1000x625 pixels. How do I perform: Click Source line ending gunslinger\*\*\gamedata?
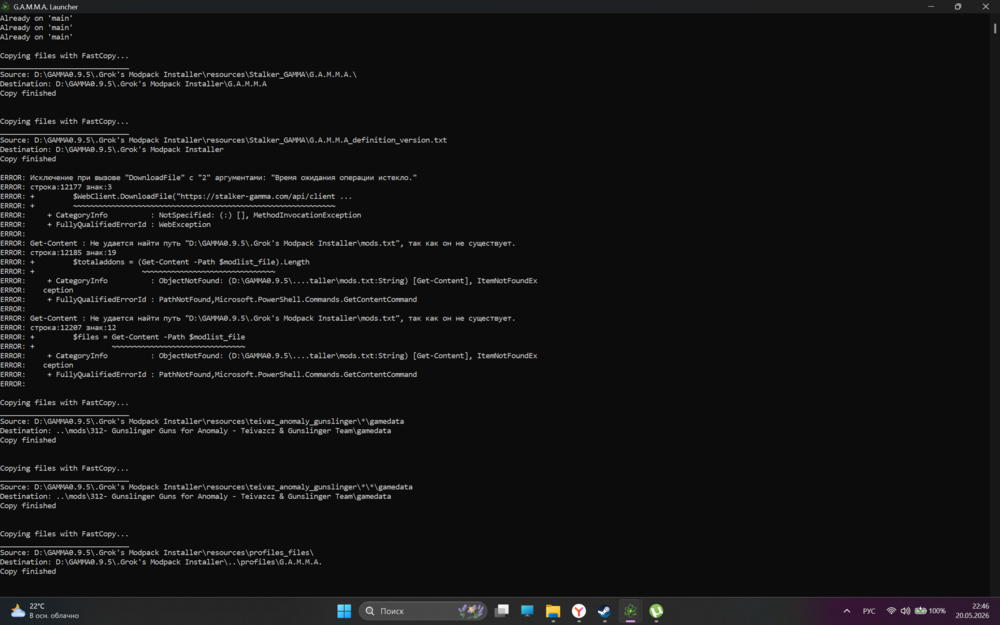pos(206,487)
